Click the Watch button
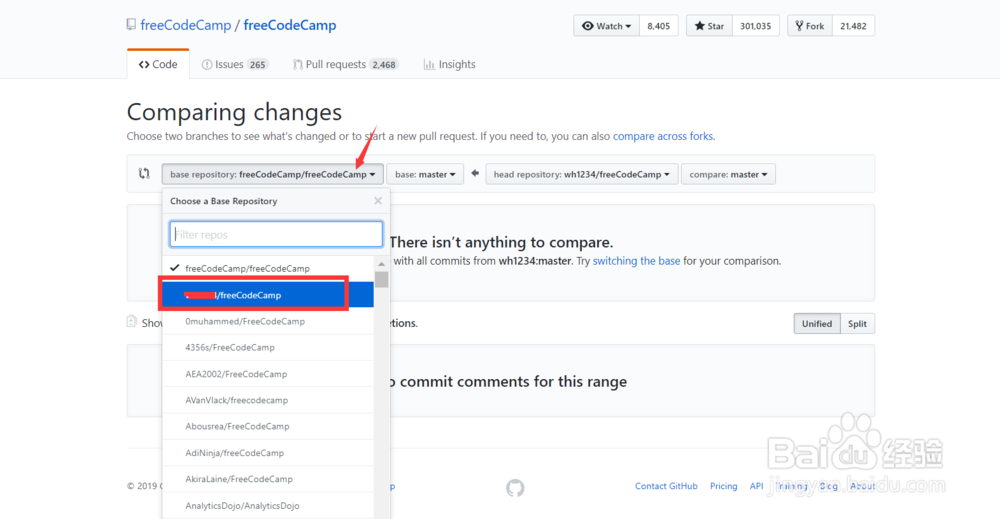 pos(606,26)
